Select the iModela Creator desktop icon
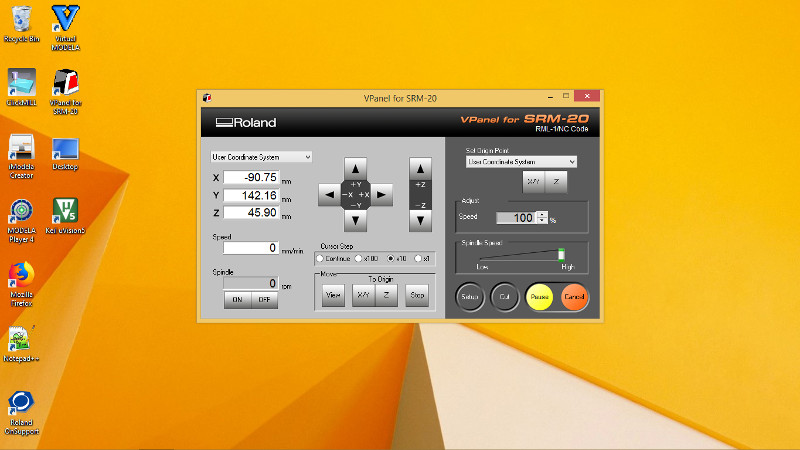This screenshot has width=800, height=450. [21, 156]
